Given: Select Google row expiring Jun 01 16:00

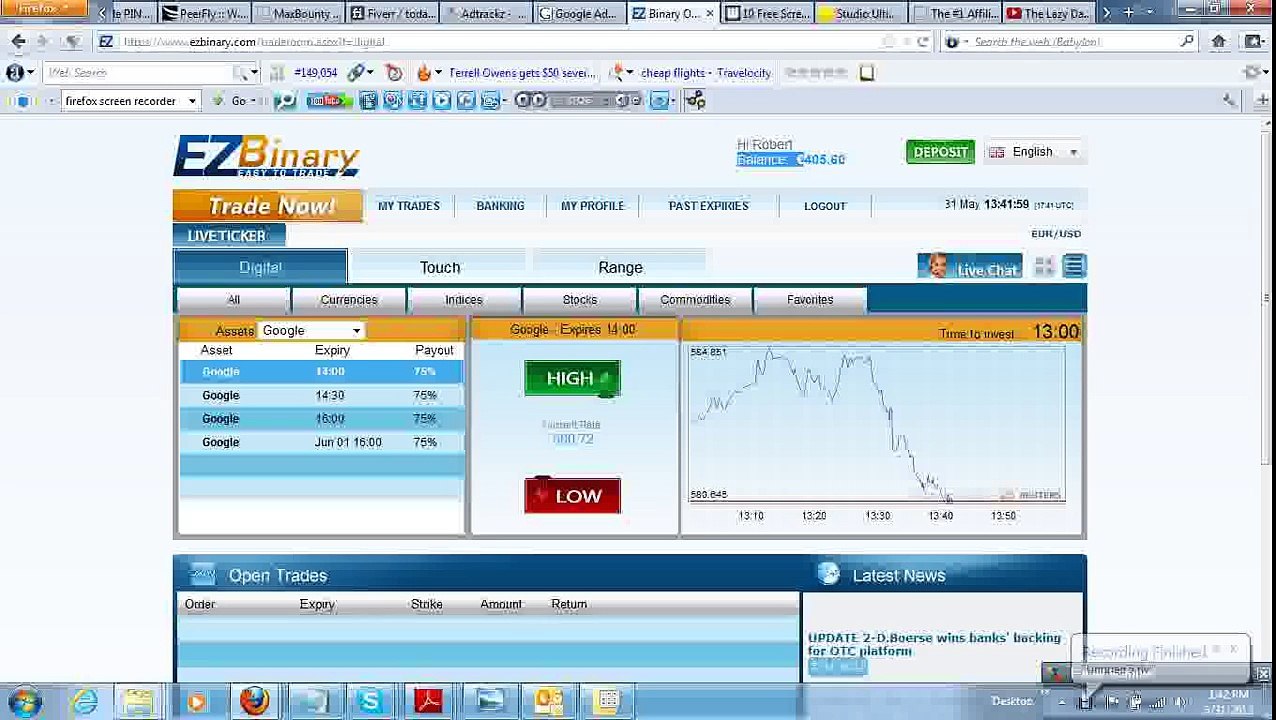Looking at the screenshot, I should click(x=321, y=442).
